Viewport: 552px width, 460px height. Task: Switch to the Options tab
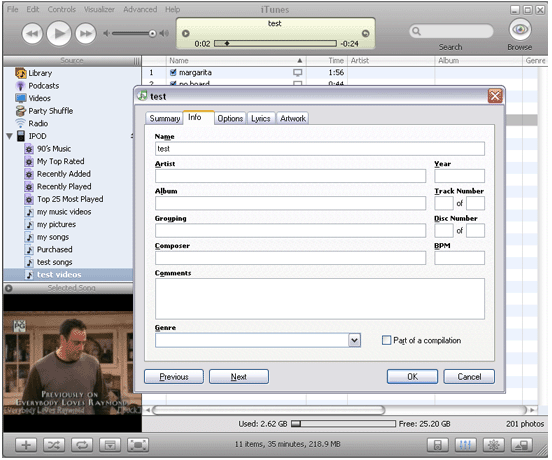click(x=230, y=119)
